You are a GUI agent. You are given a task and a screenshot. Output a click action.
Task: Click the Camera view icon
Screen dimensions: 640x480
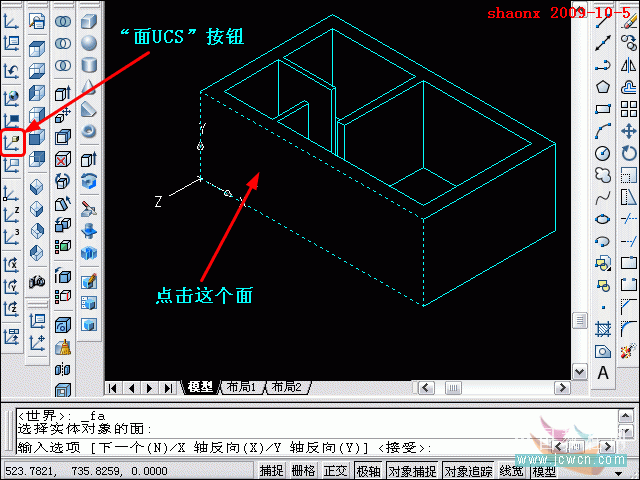pos(37,281)
